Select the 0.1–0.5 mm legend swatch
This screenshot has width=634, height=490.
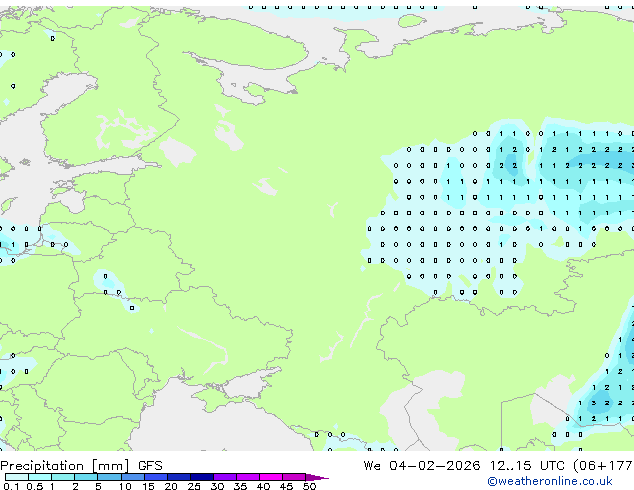(17, 477)
